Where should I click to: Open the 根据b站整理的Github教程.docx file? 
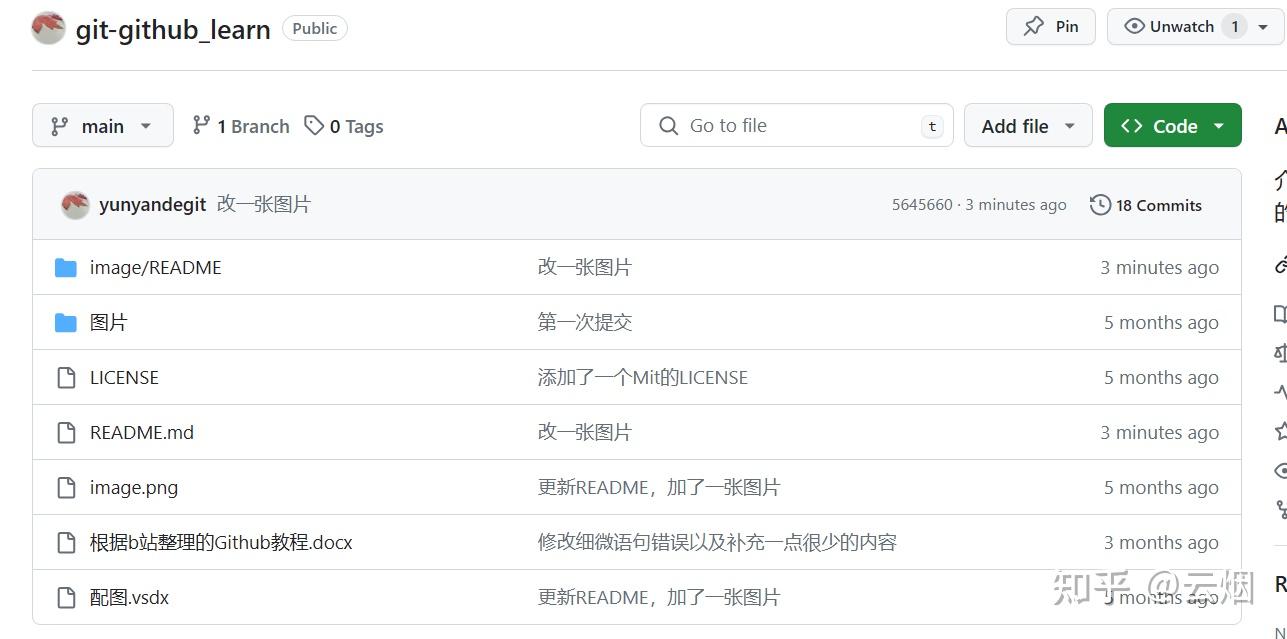[x=221, y=542]
